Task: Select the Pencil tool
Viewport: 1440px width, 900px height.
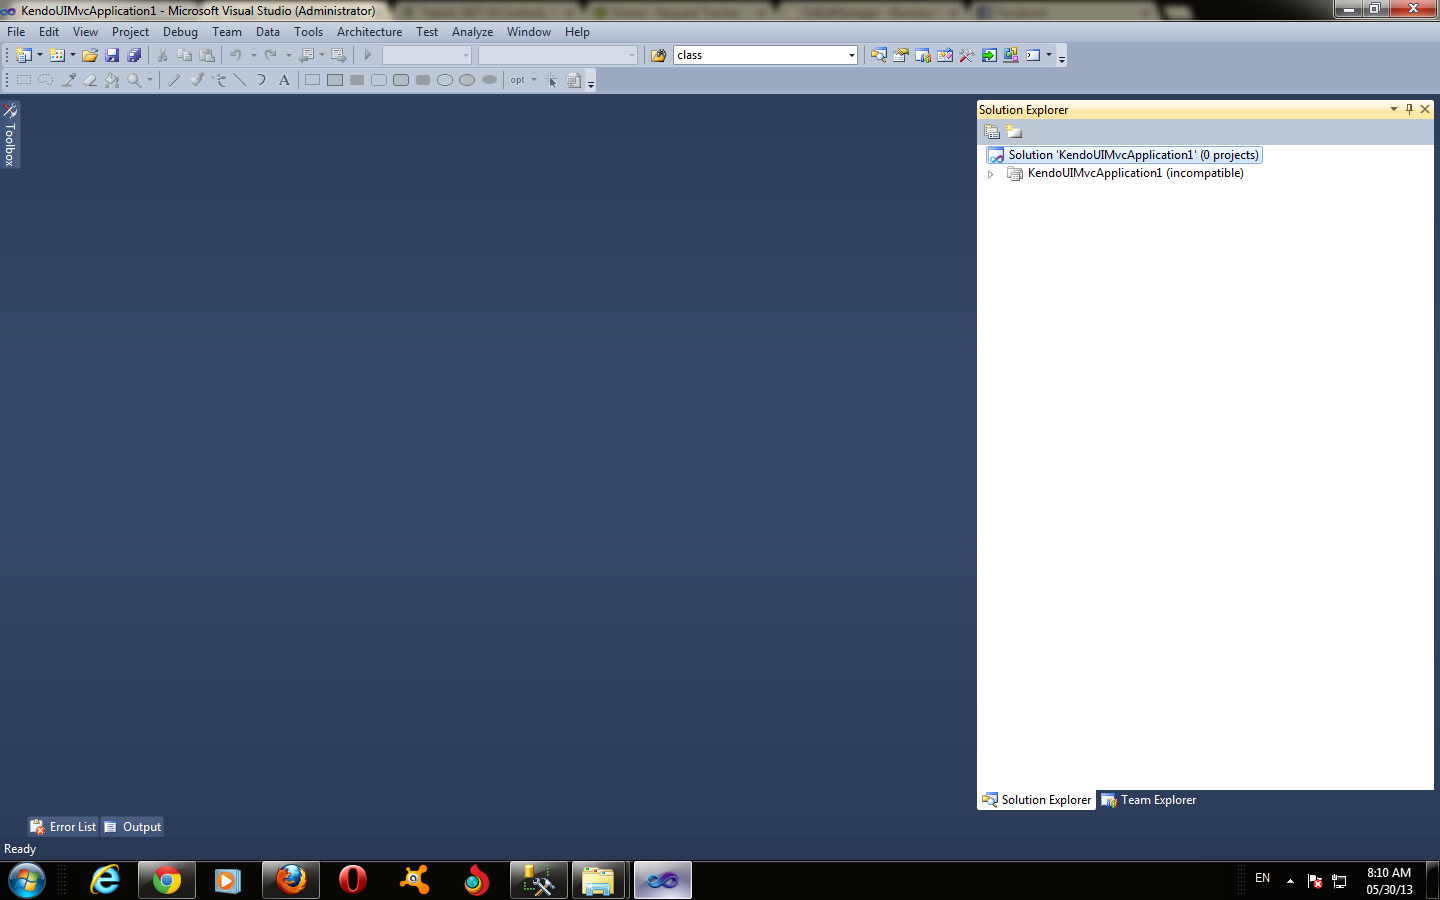Action: (x=174, y=80)
